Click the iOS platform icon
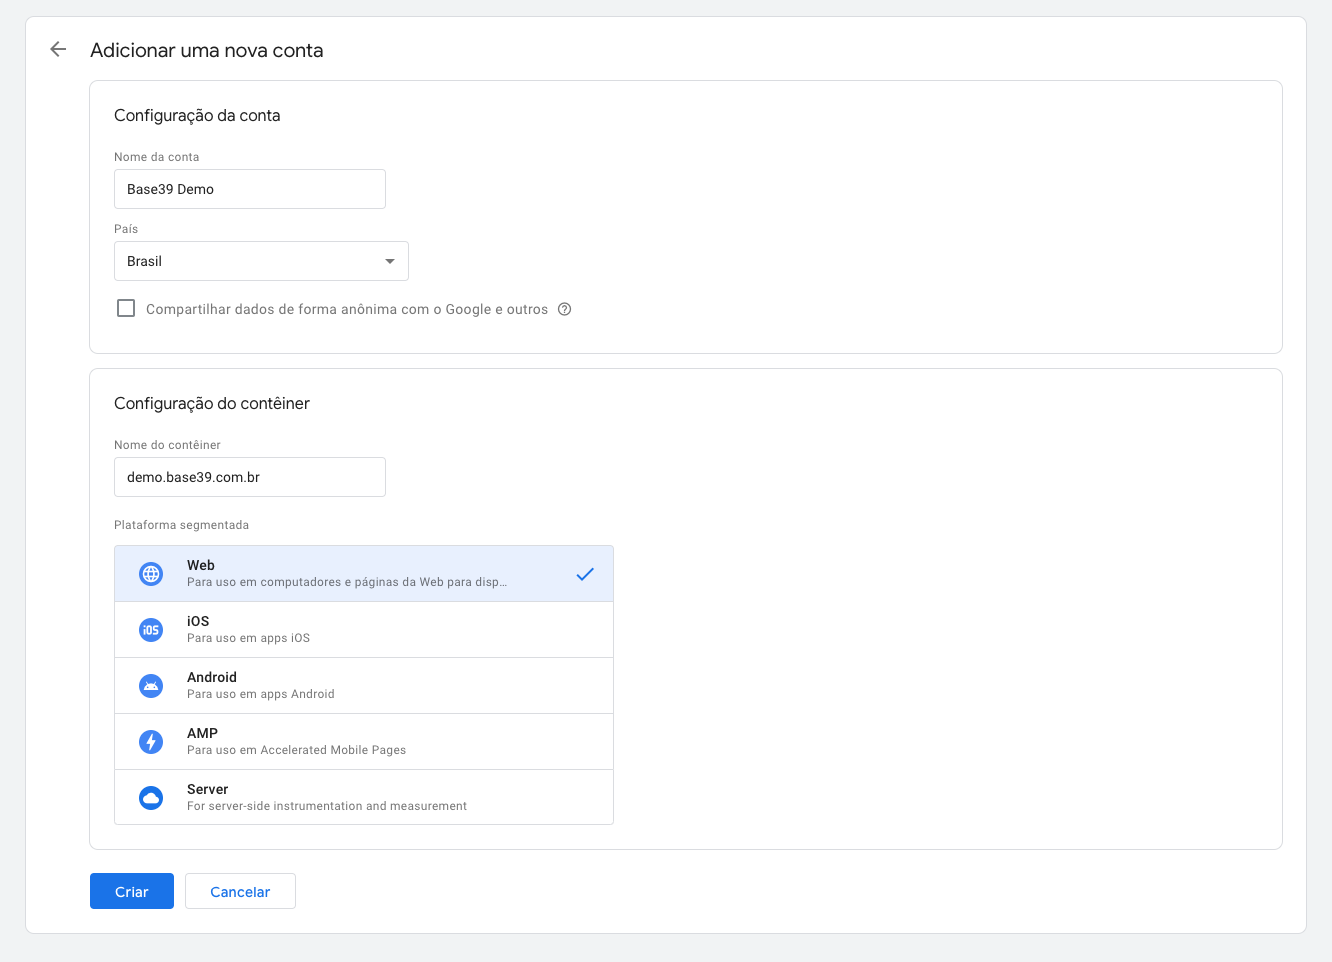1332x962 pixels. click(x=151, y=630)
